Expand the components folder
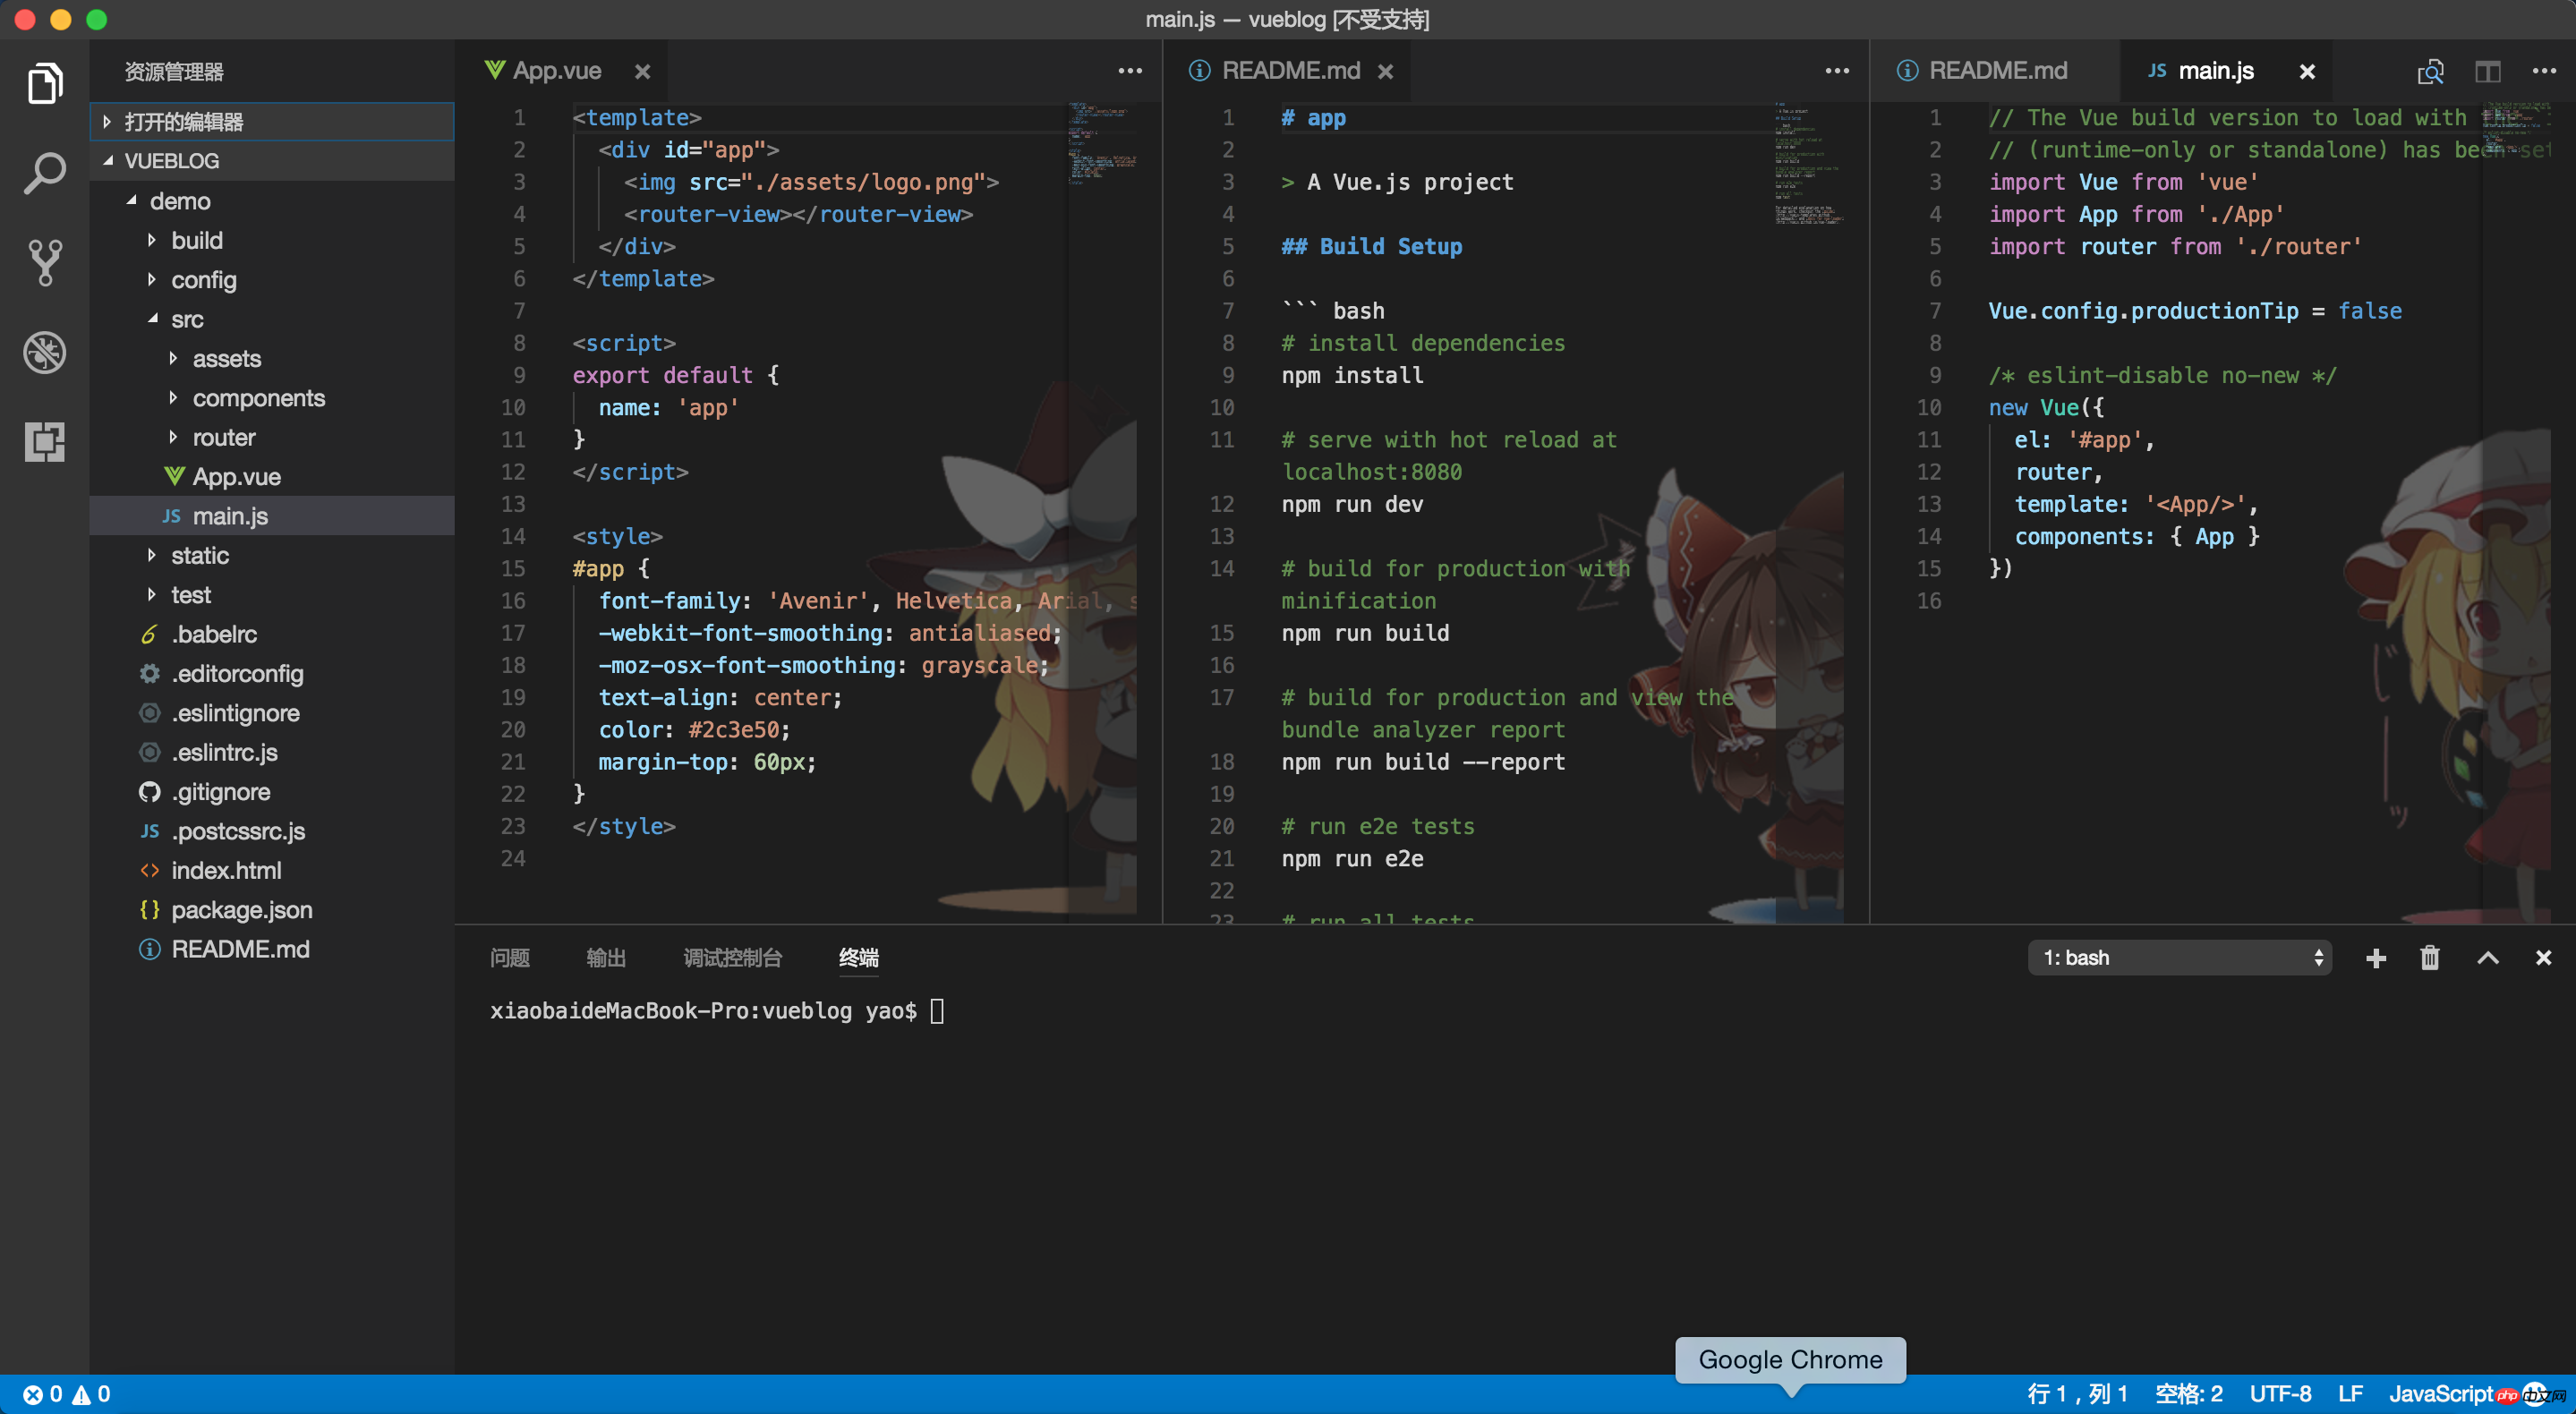 (x=173, y=398)
